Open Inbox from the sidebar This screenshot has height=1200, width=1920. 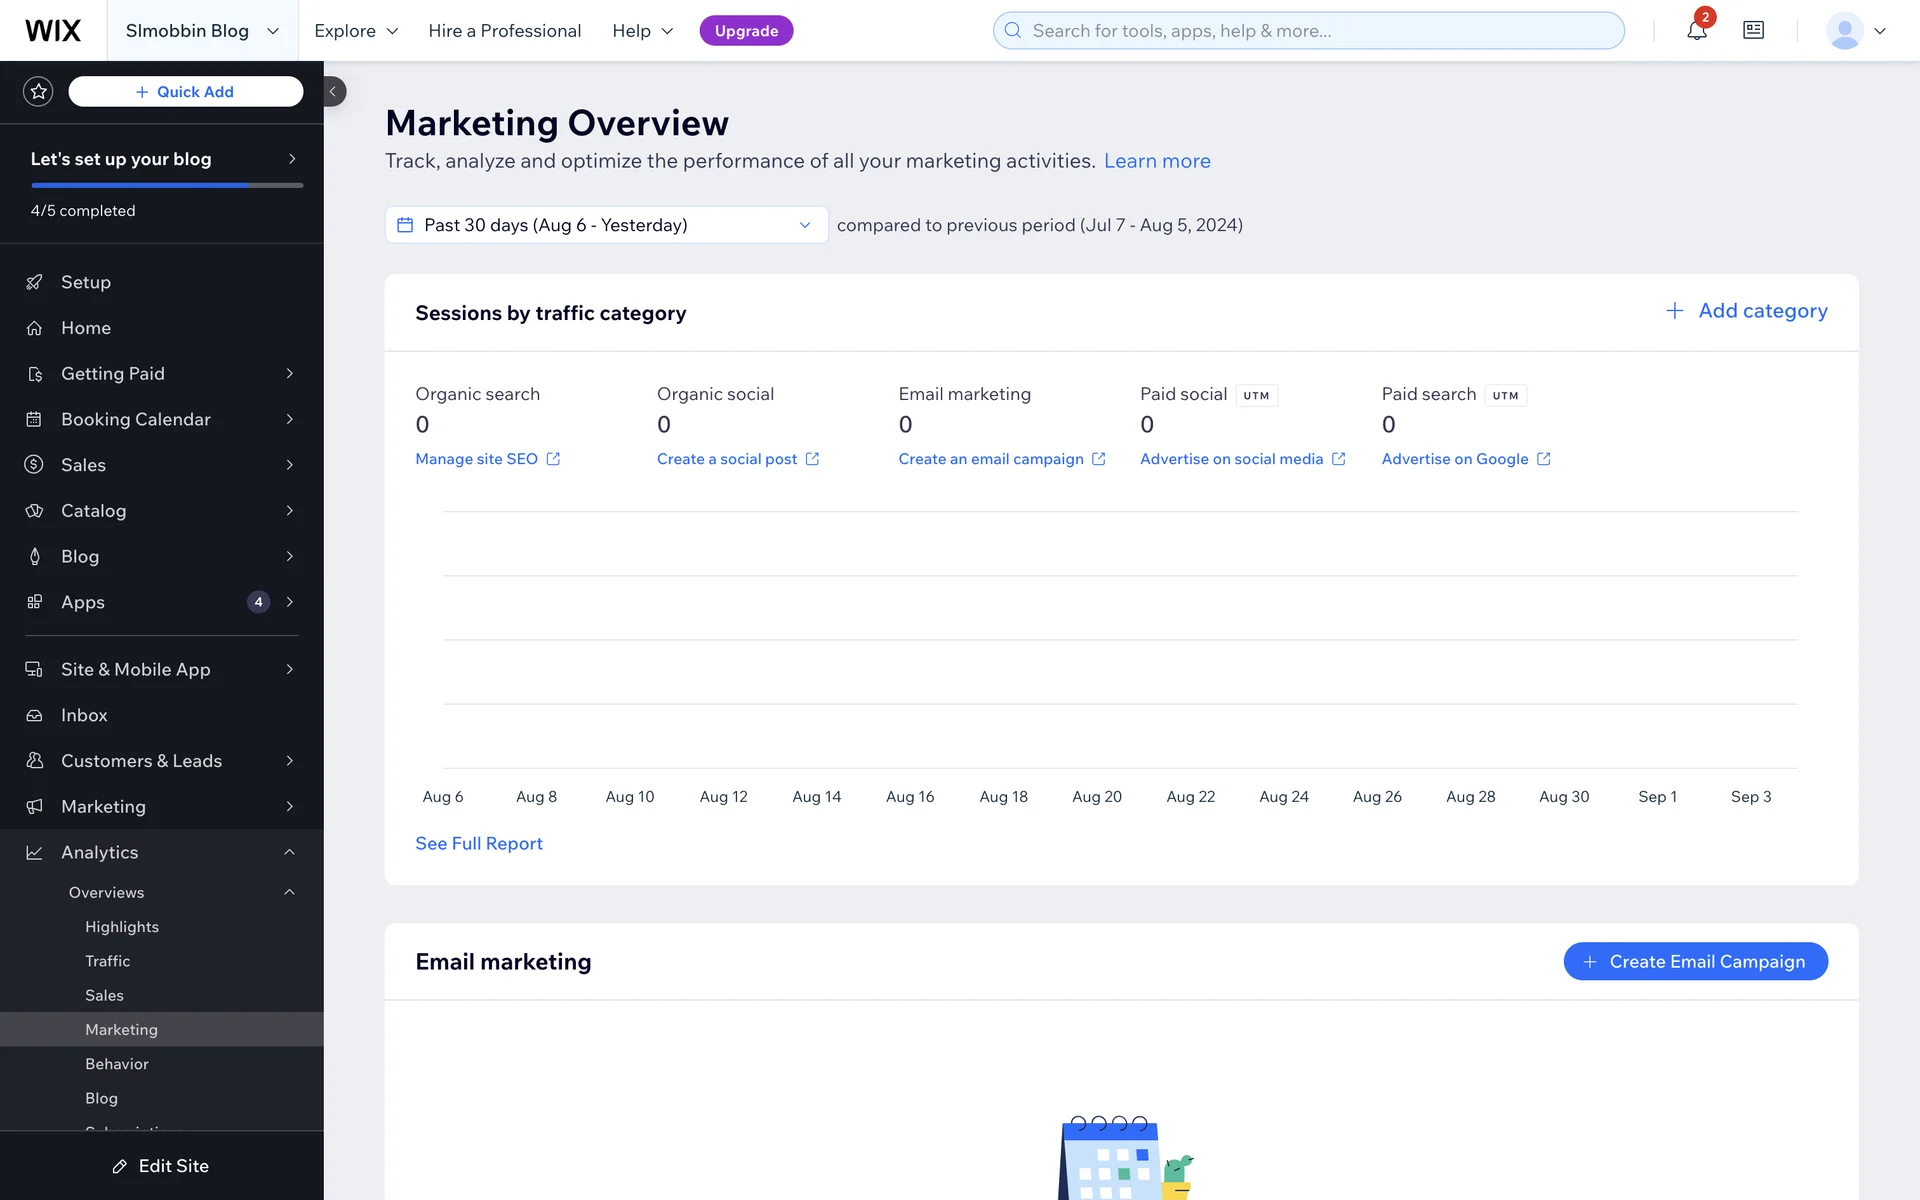[84, 715]
